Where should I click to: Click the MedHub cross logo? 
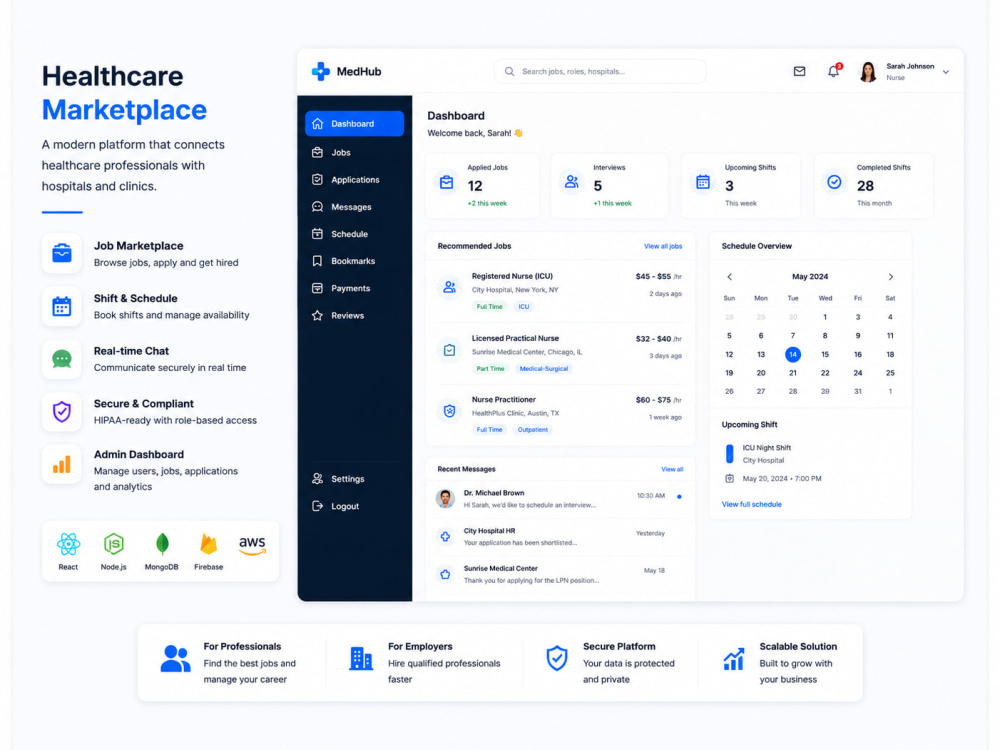(320, 71)
